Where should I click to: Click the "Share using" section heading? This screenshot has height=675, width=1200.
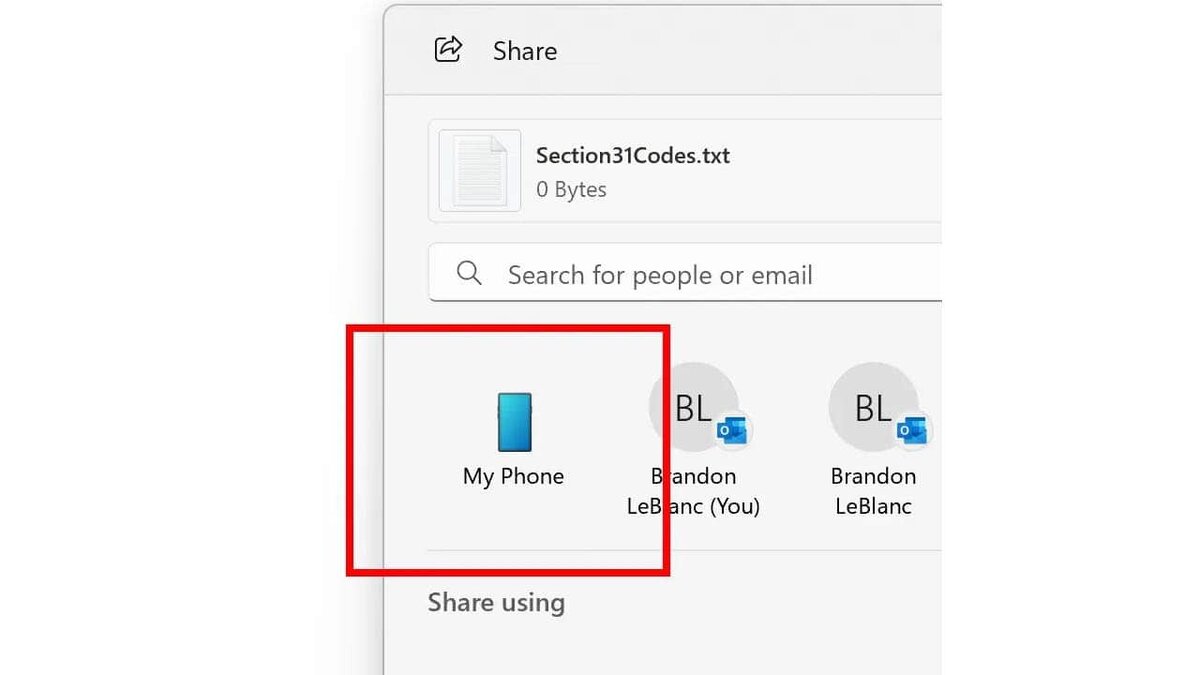click(496, 602)
